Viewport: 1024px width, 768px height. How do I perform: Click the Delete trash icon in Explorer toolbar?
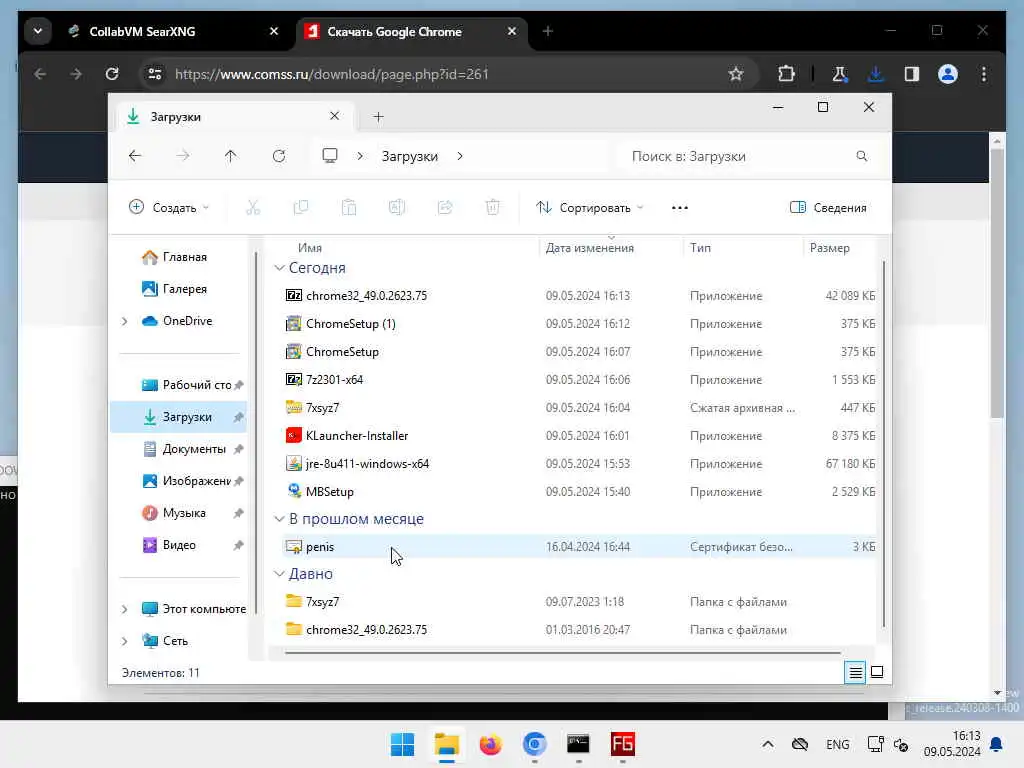[x=492, y=208]
